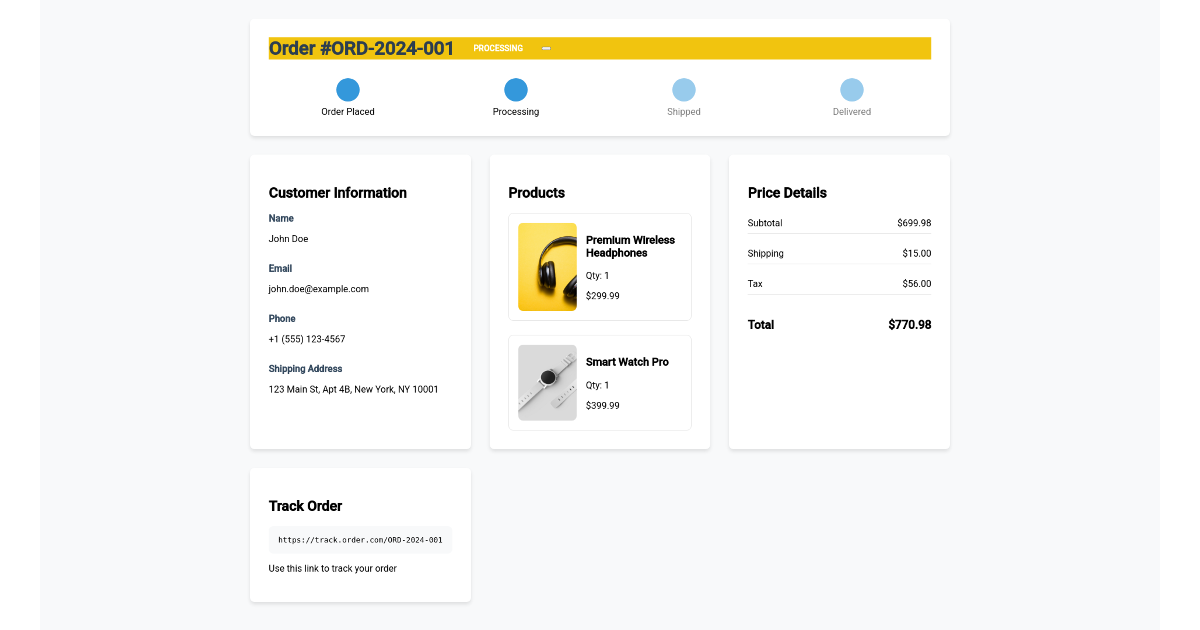Viewport: 1200px width, 630px height.
Task: Click the customer email john.doe@example.com
Action: (319, 288)
